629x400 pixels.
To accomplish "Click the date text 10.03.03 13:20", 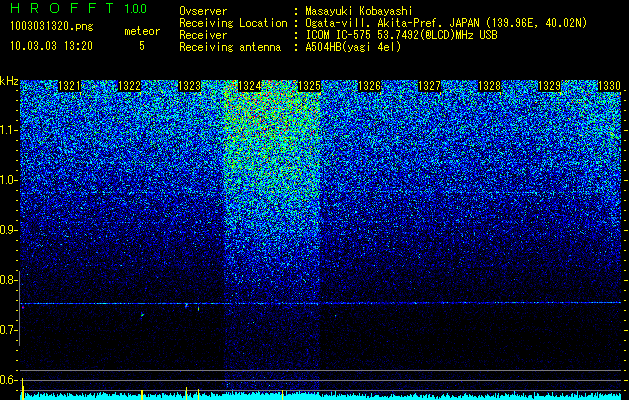I will (51, 46).
